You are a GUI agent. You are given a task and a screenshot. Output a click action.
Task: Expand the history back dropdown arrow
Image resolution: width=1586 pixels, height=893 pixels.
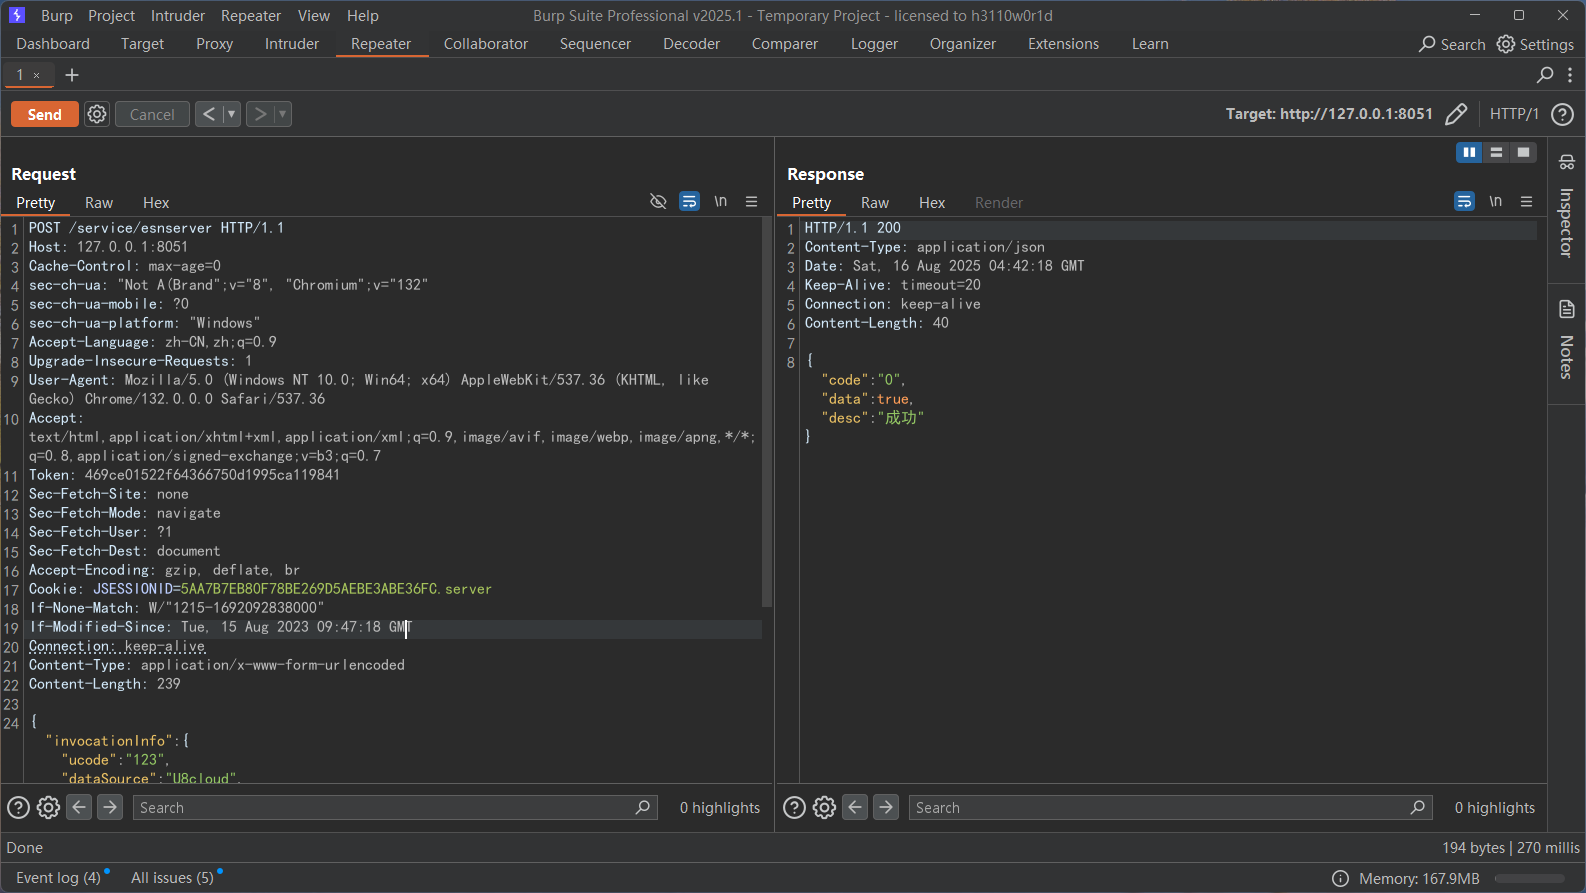coord(231,114)
